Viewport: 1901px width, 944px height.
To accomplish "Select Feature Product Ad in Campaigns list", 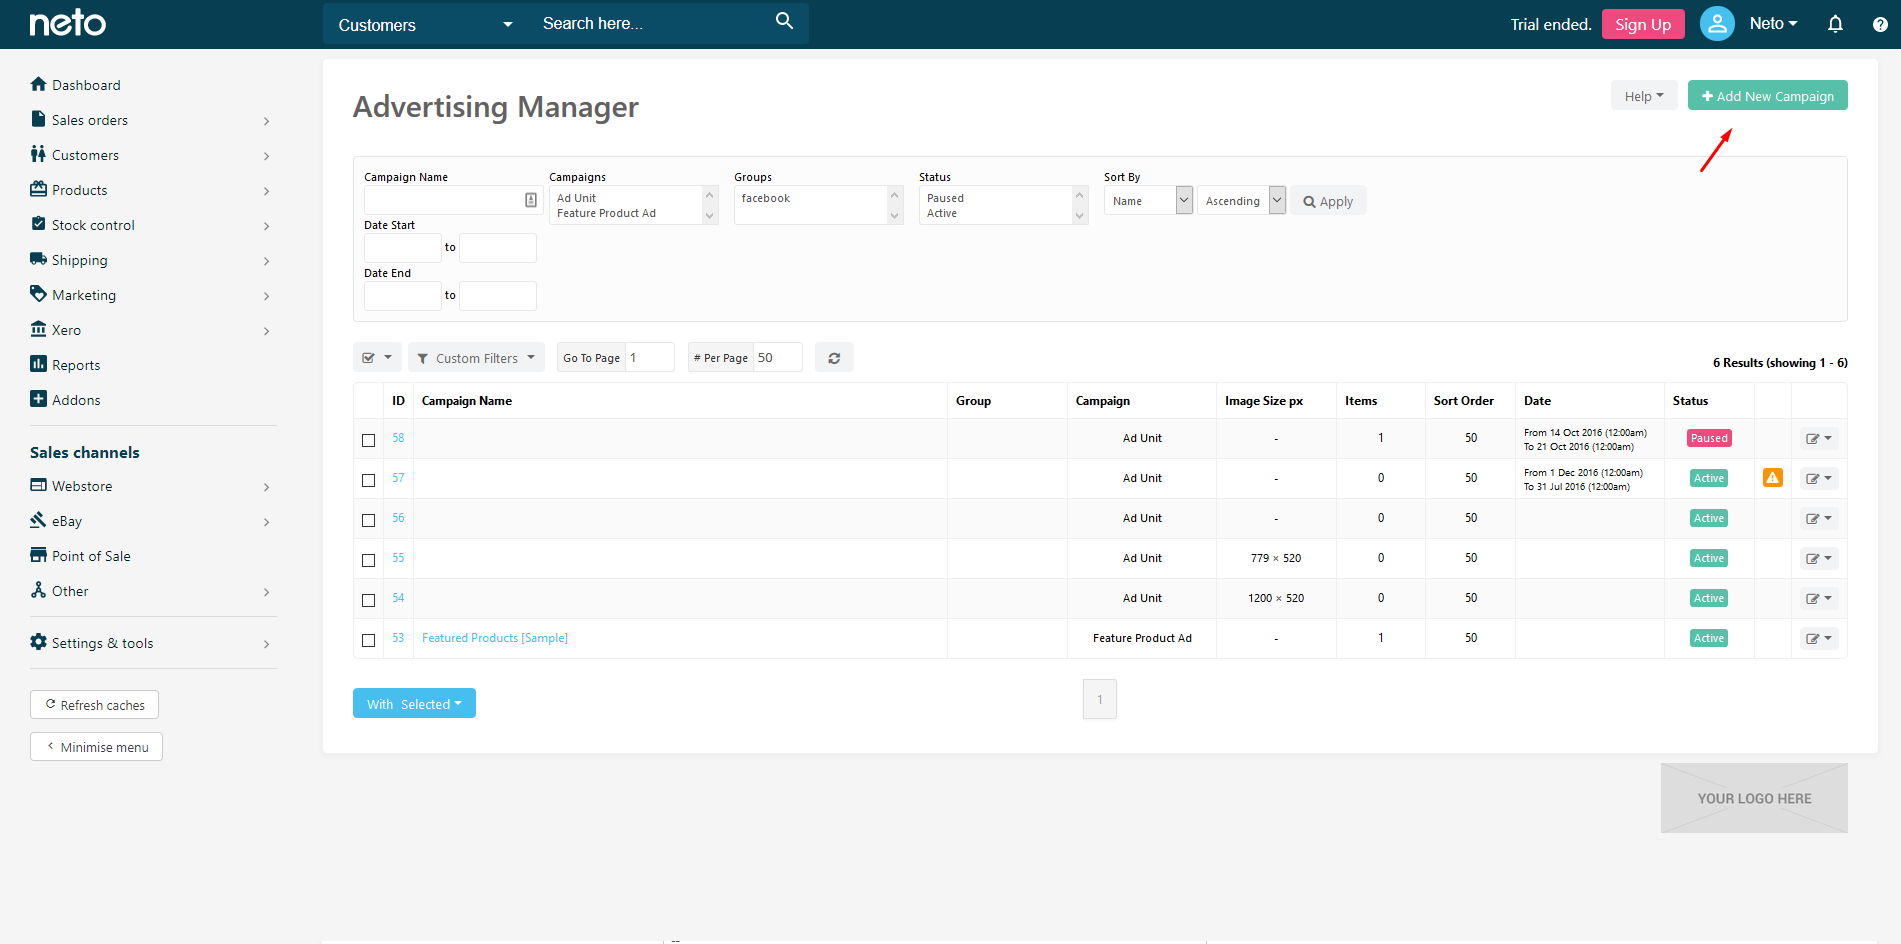I will click(x=606, y=213).
